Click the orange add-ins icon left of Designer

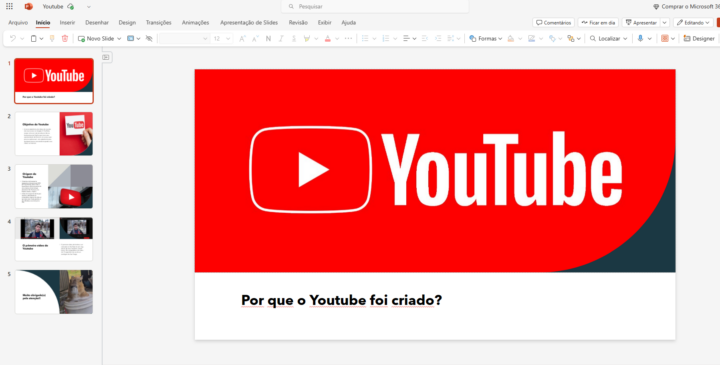coord(664,39)
